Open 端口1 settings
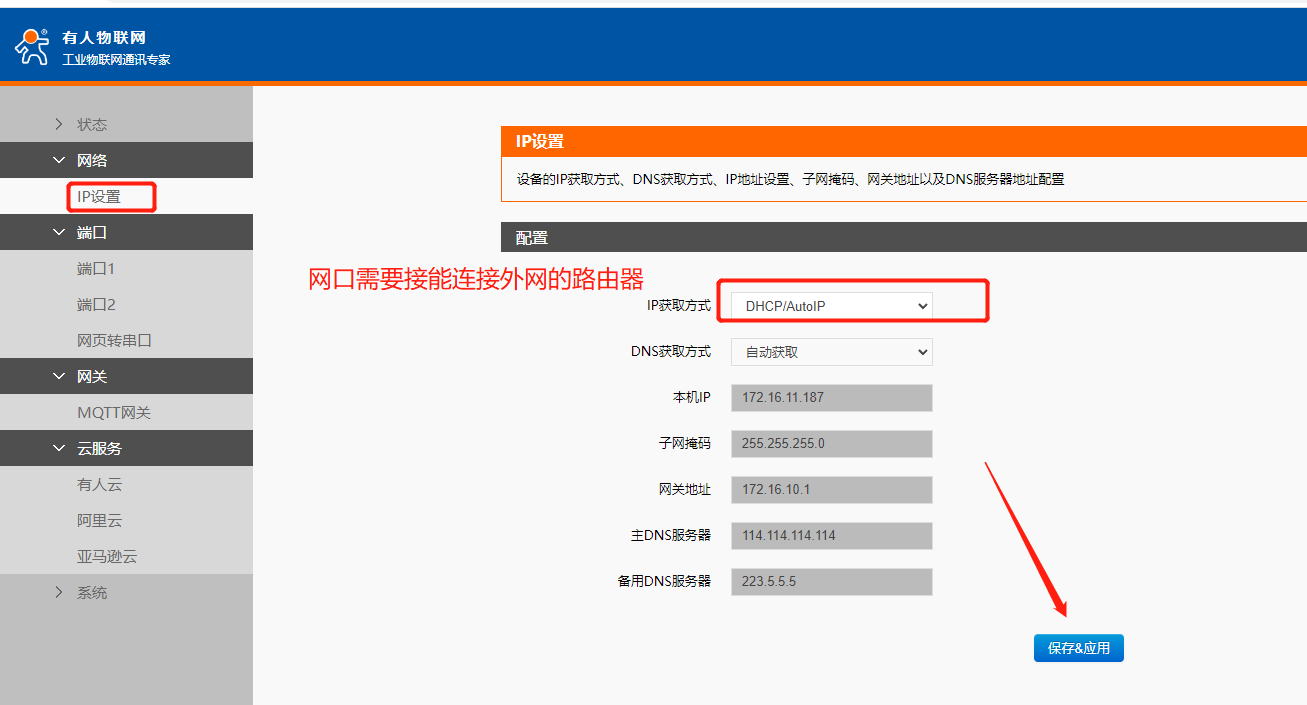This screenshot has width=1307, height=705. 96,269
